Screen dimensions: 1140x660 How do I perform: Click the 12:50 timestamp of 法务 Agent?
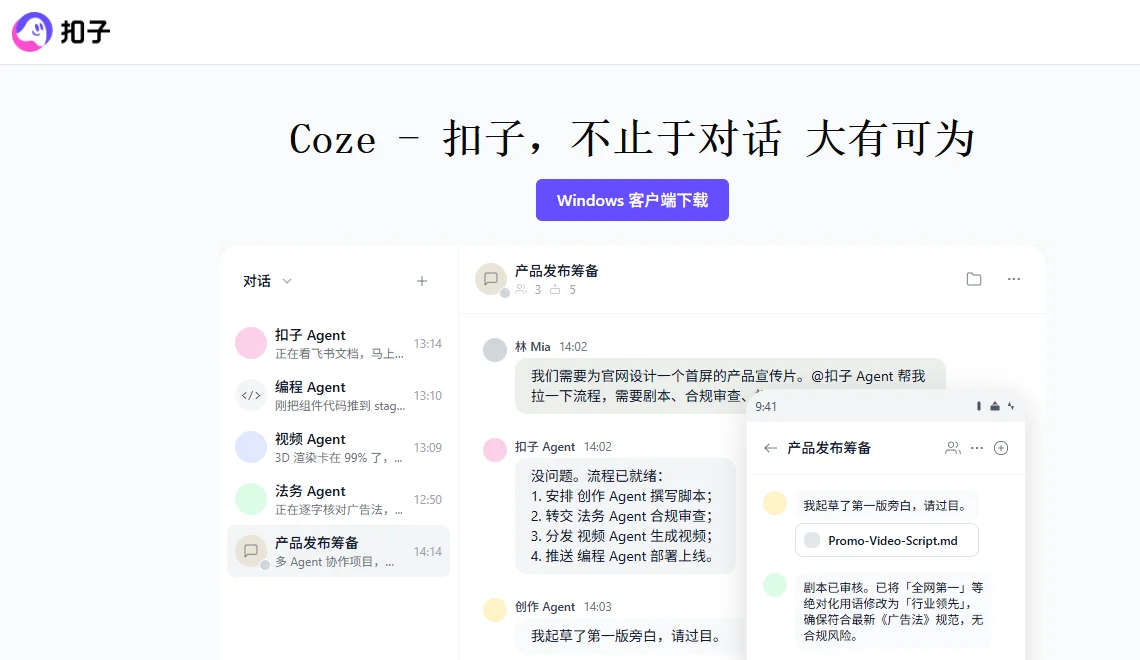pos(428,499)
